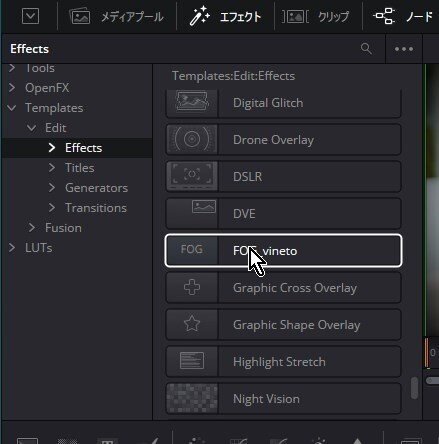Expand the Effects subcategory chevron

52,148
